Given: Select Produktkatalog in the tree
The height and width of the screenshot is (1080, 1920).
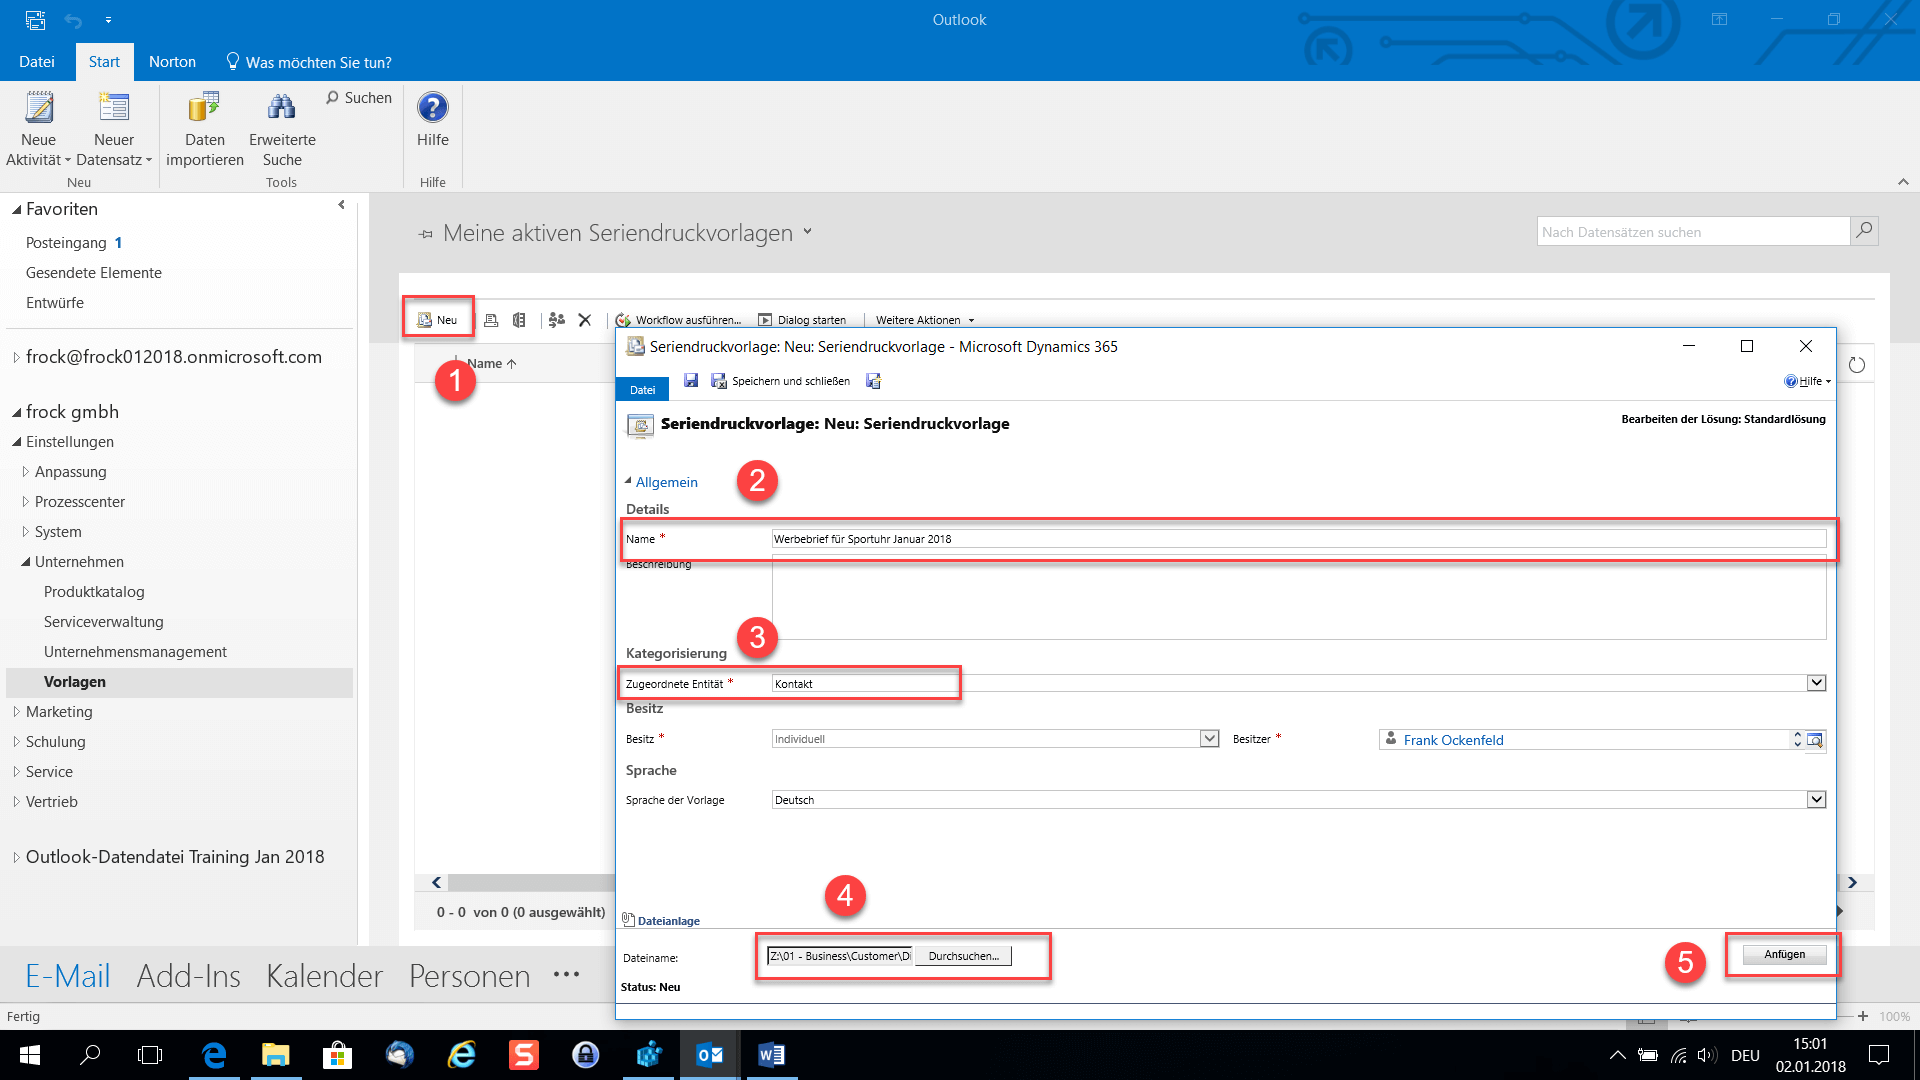Looking at the screenshot, I should coord(94,592).
